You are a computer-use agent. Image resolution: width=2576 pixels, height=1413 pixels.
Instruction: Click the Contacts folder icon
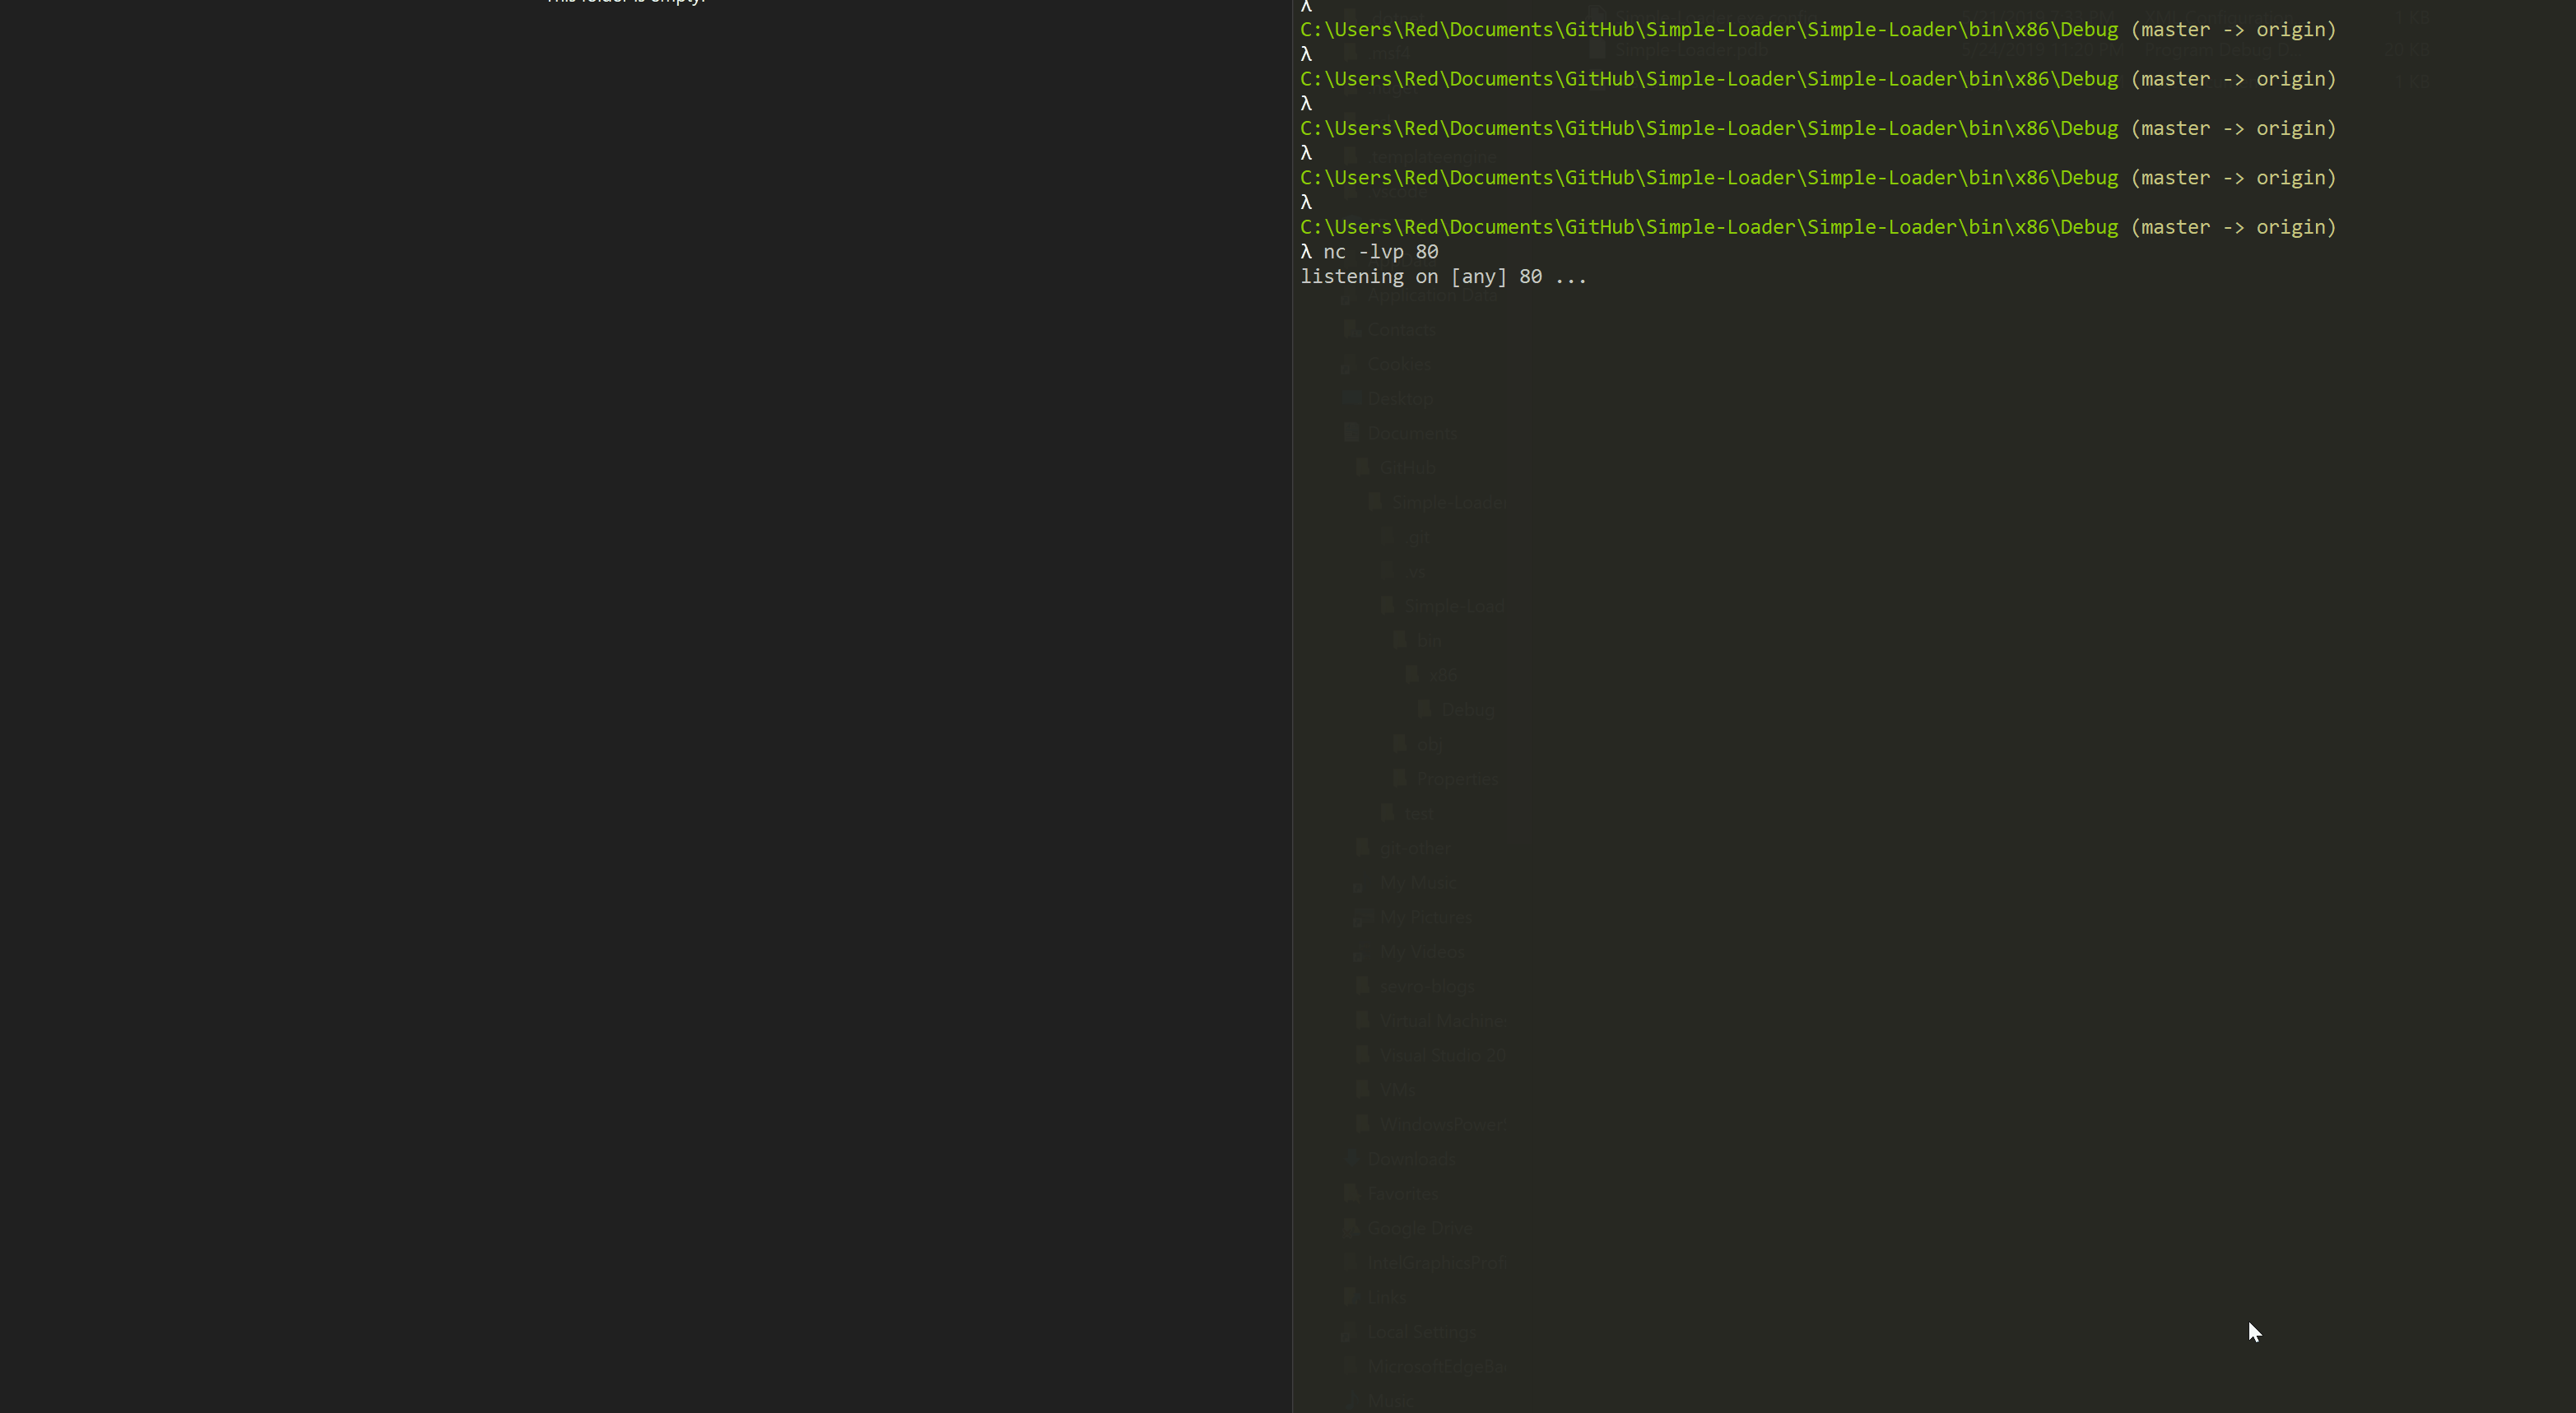[1352, 329]
